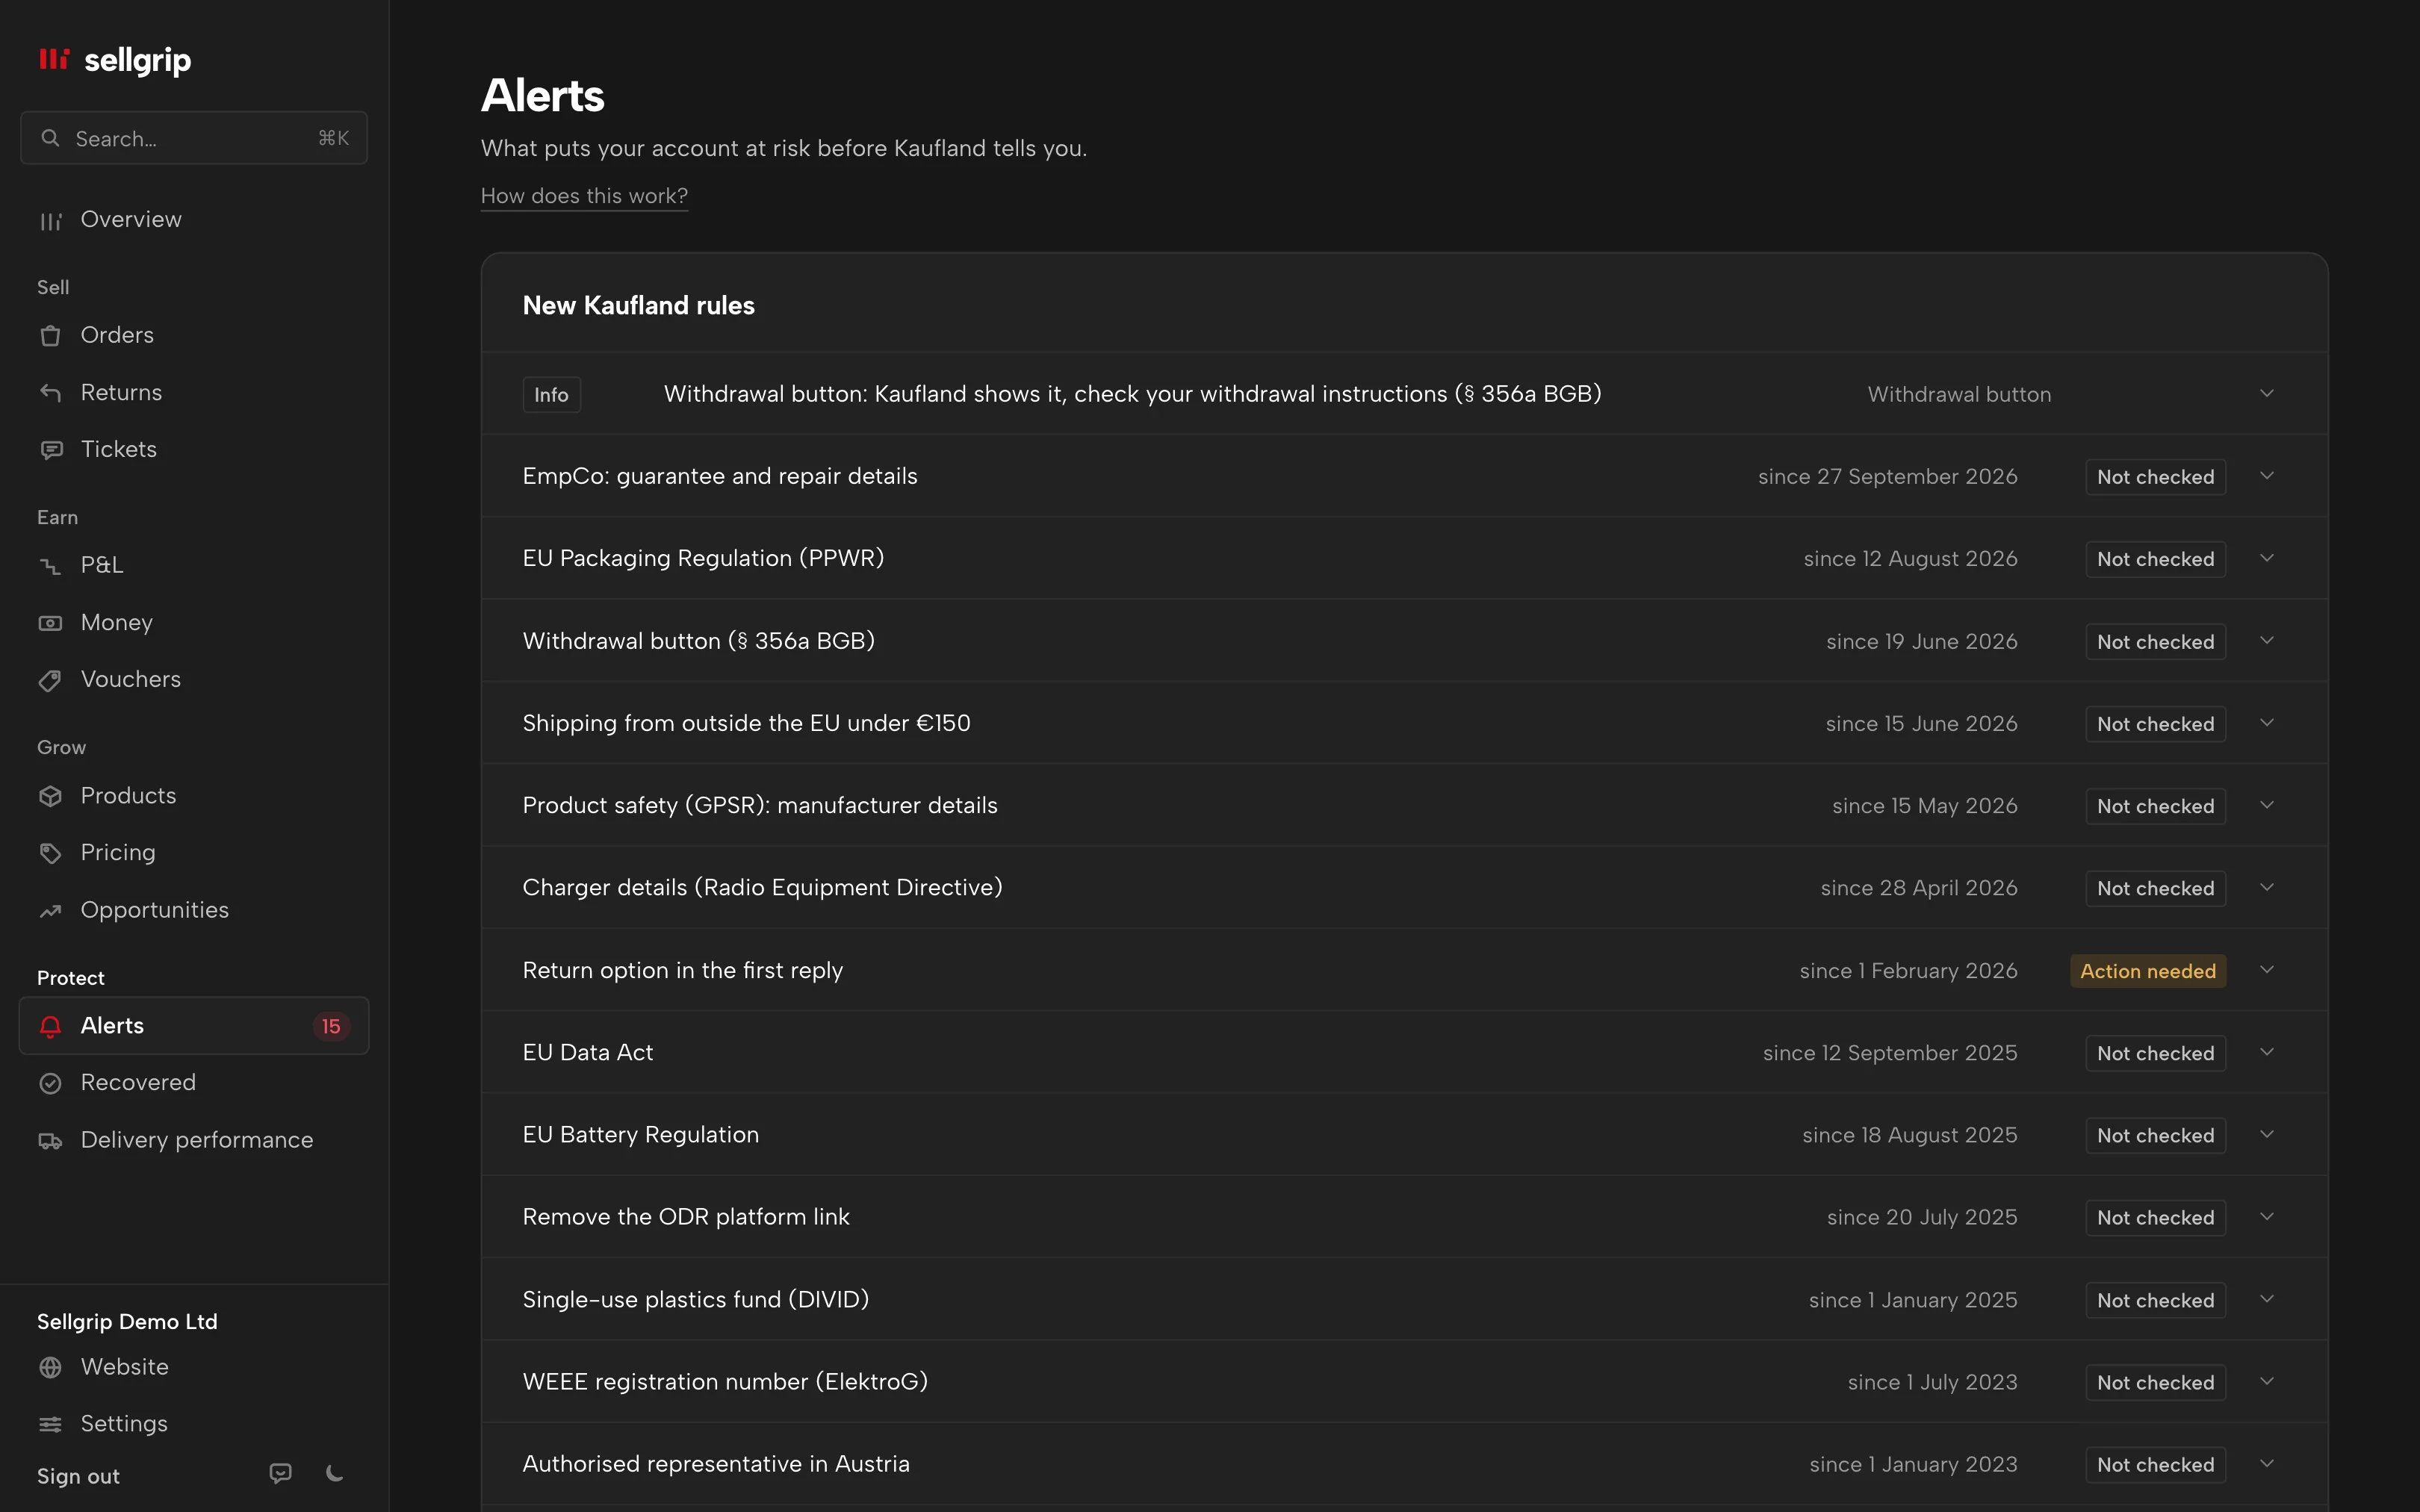Expand Return option first reply chevron
The width and height of the screenshot is (2420, 1512).
click(2267, 970)
